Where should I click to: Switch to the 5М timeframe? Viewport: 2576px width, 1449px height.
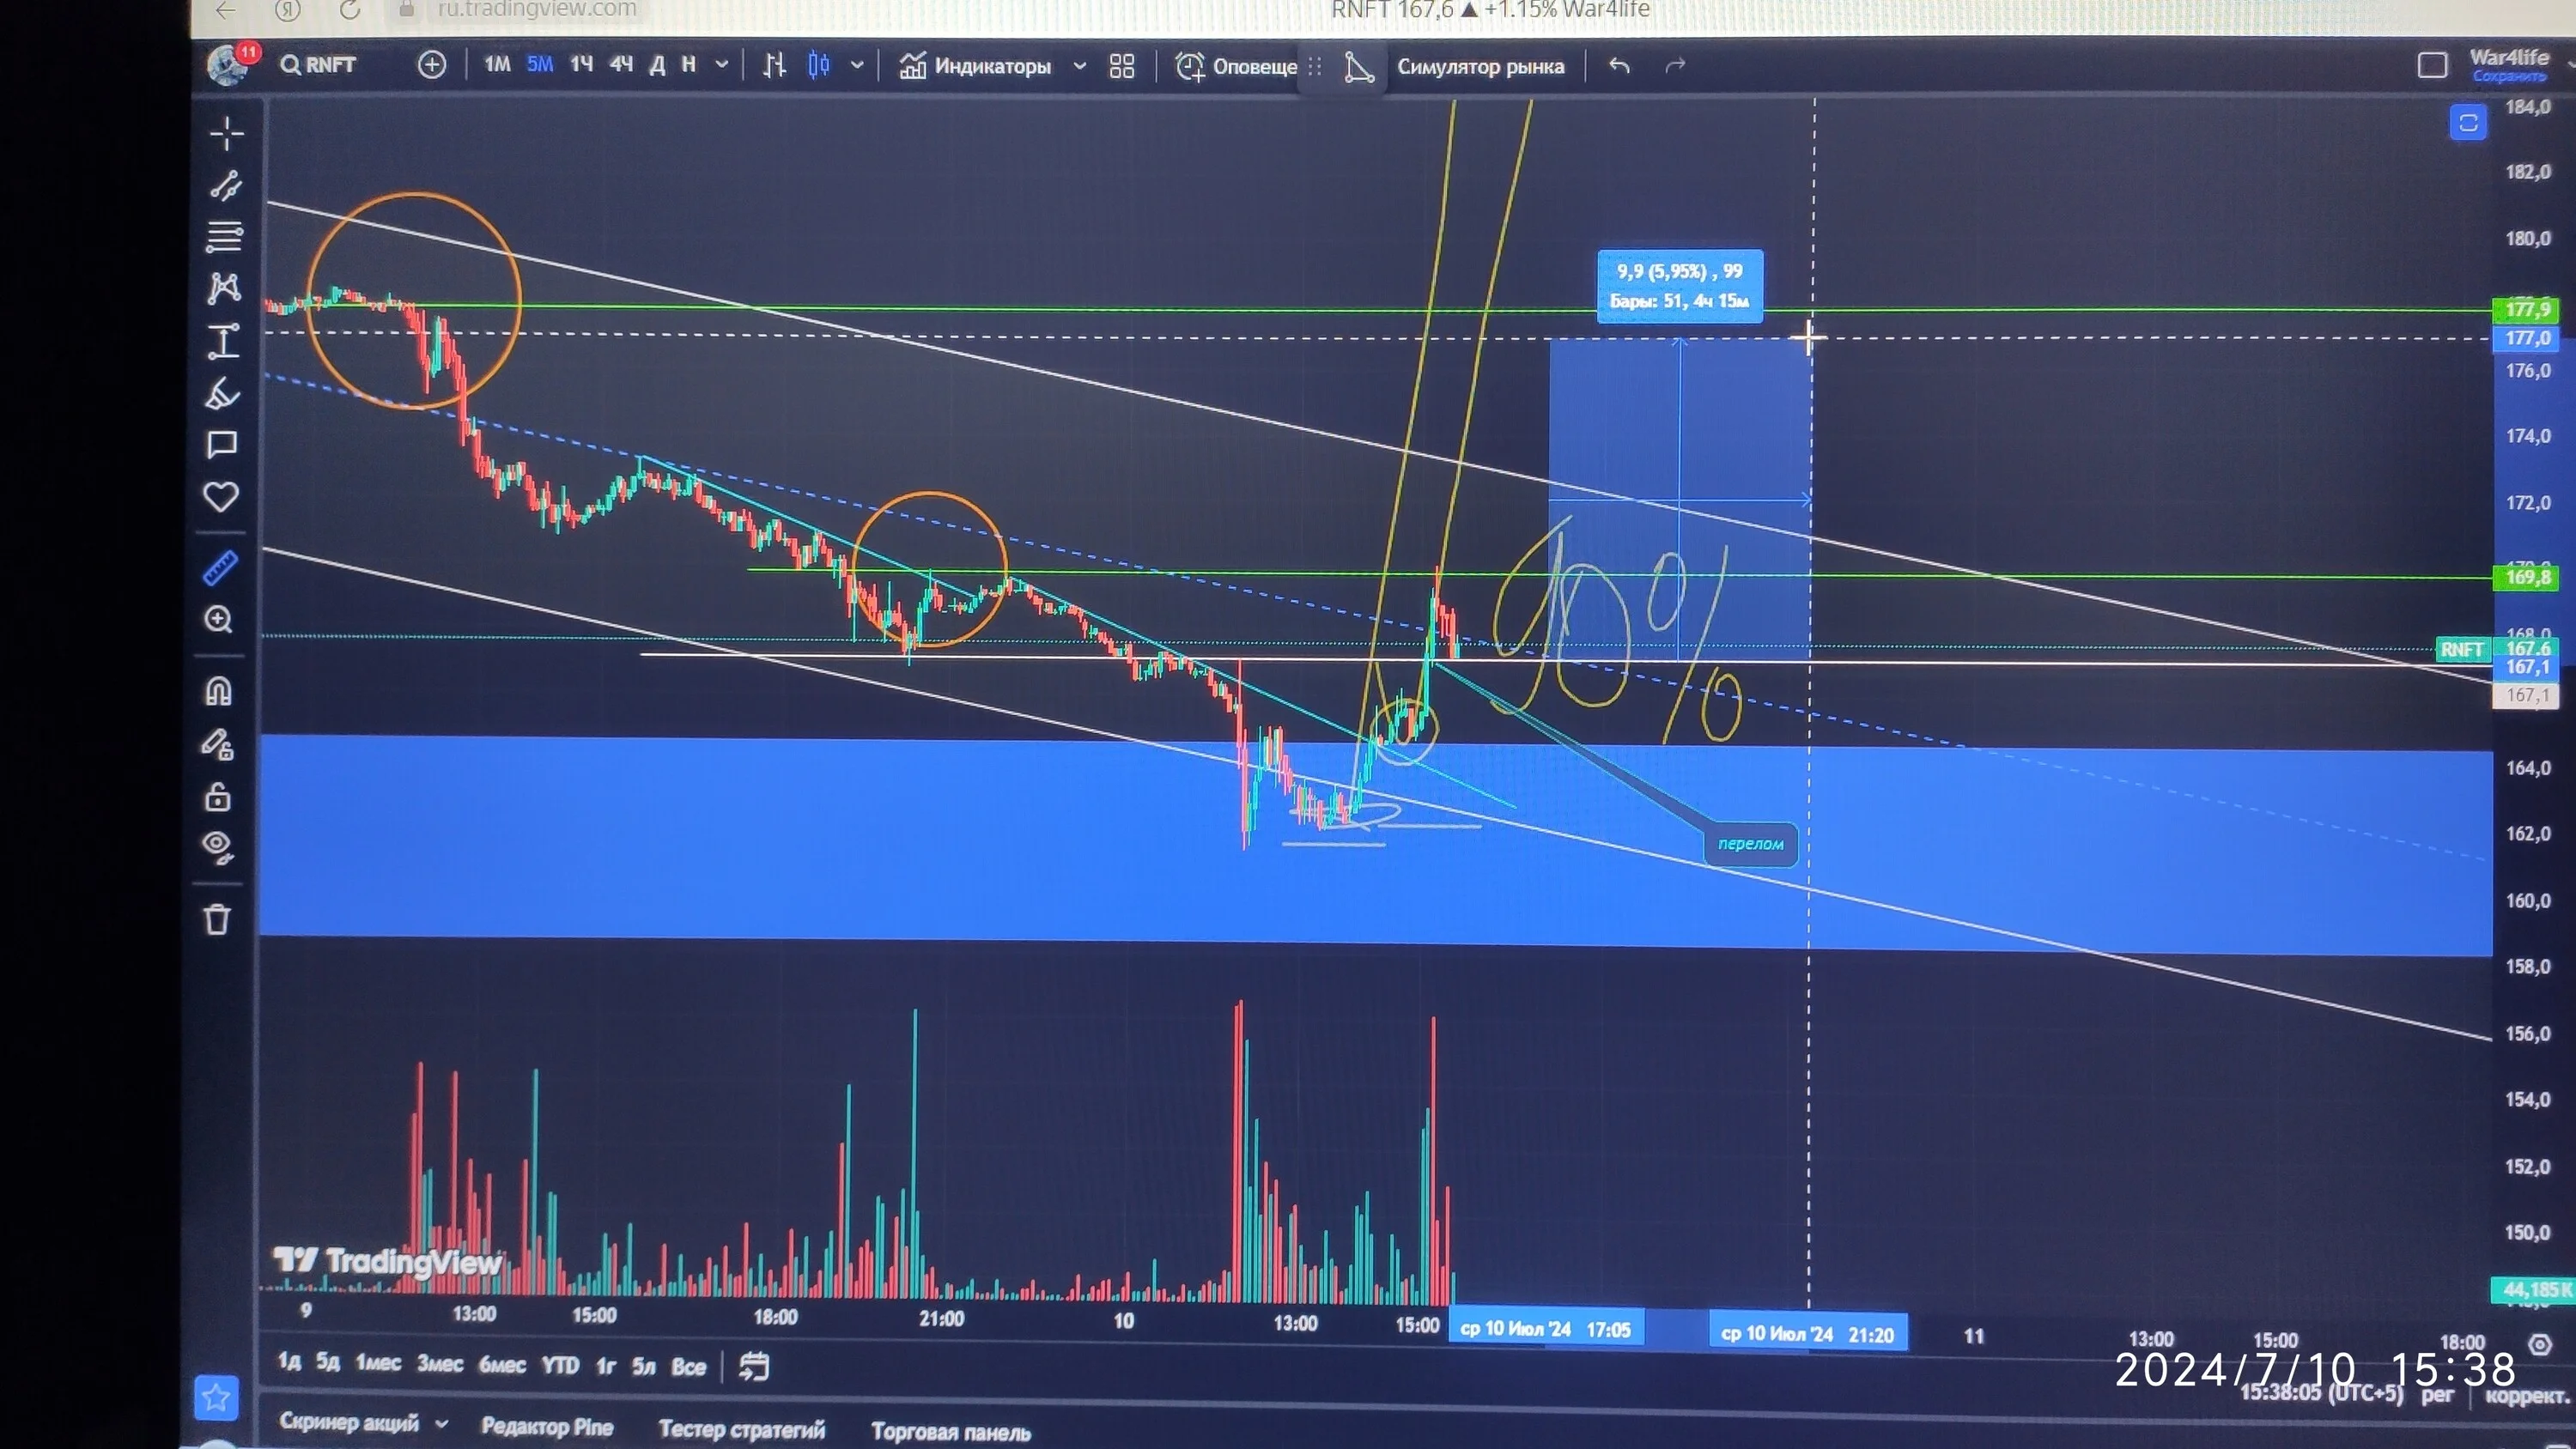point(540,65)
